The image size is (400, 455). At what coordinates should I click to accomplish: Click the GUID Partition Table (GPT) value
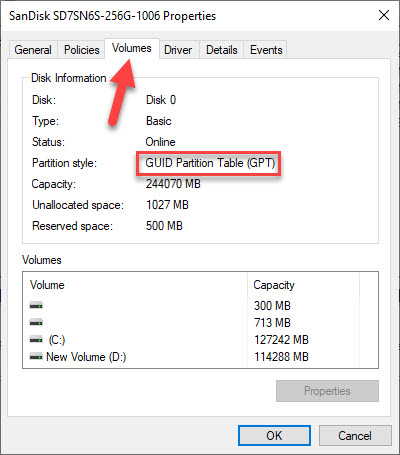pyautogui.click(x=210, y=163)
